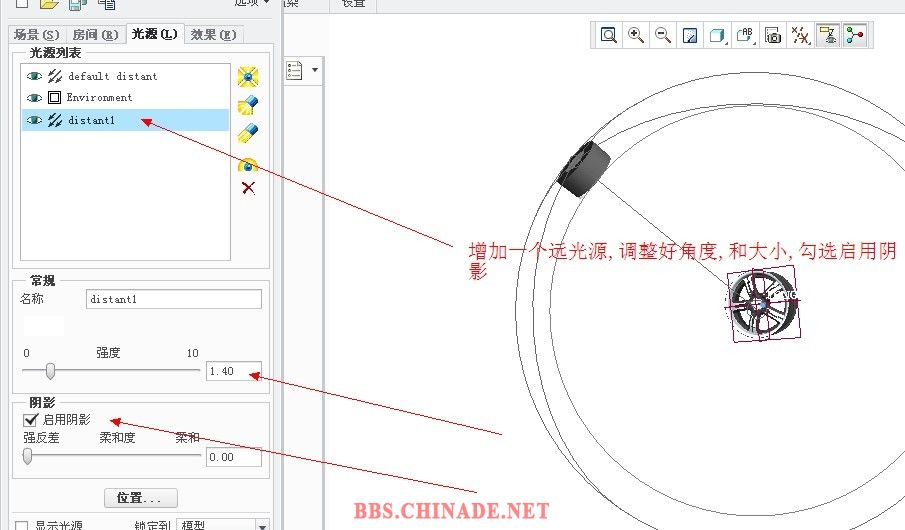Select the wheel rim model in the viewport
Screen dimensions: 905x530
tap(762, 304)
